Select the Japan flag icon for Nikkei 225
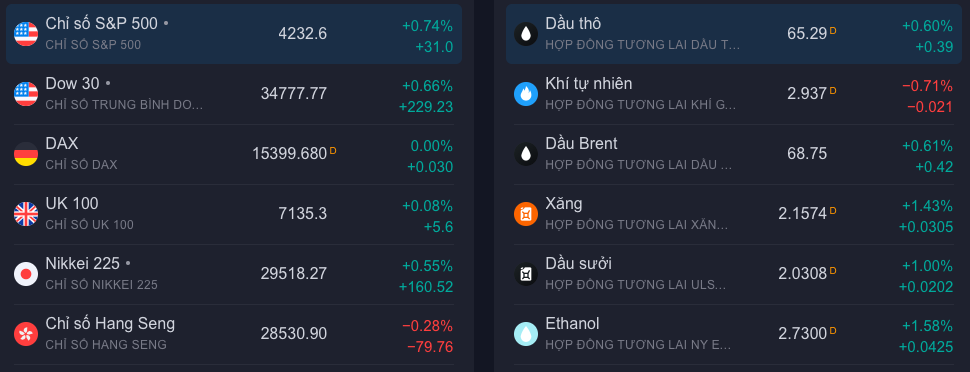Viewport: 970px width, 372px height. point(26,274)
